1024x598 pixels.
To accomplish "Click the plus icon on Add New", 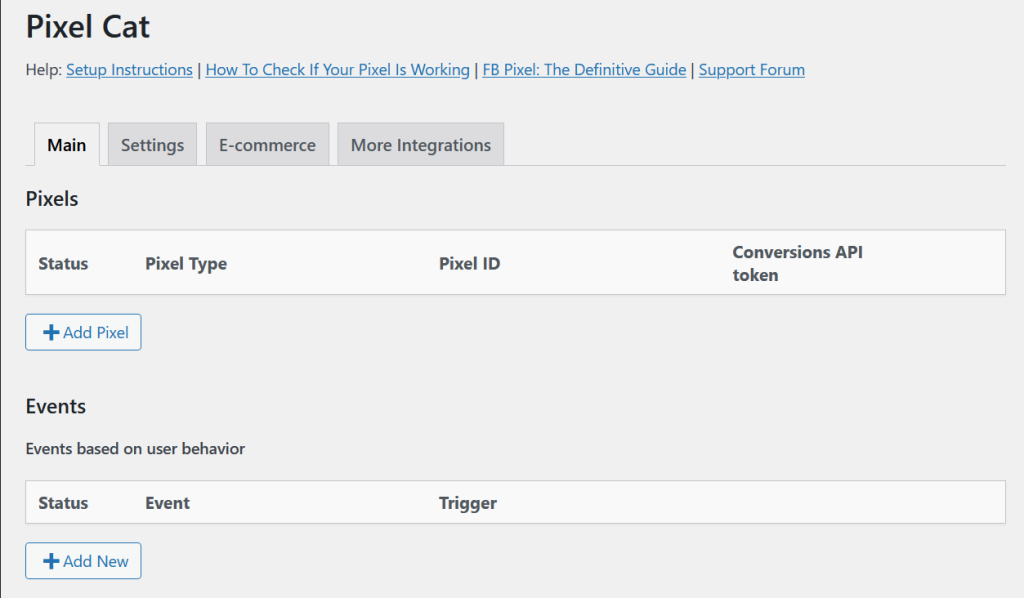I will point(51,561).
